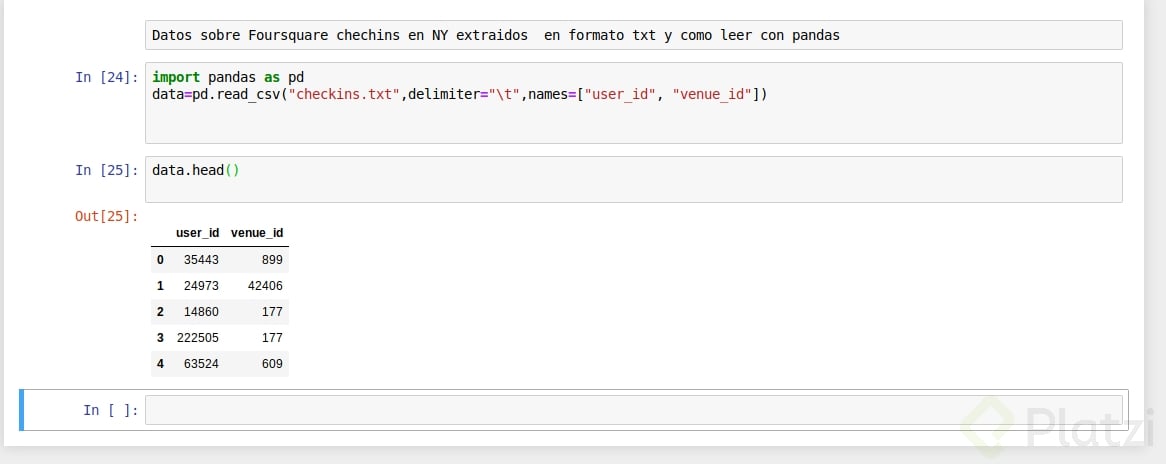
Task: Click the Out[25] output prompt
Action: [107, 216]
